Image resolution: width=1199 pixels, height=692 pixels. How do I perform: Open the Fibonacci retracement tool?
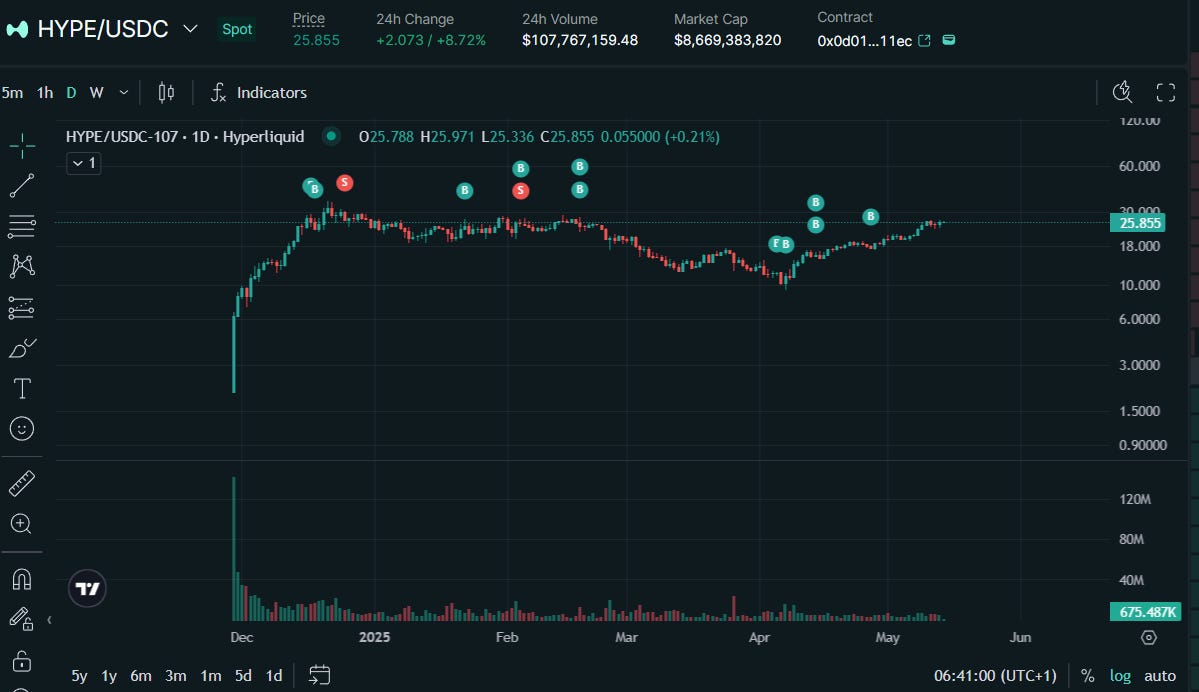(x=22, y=226)
